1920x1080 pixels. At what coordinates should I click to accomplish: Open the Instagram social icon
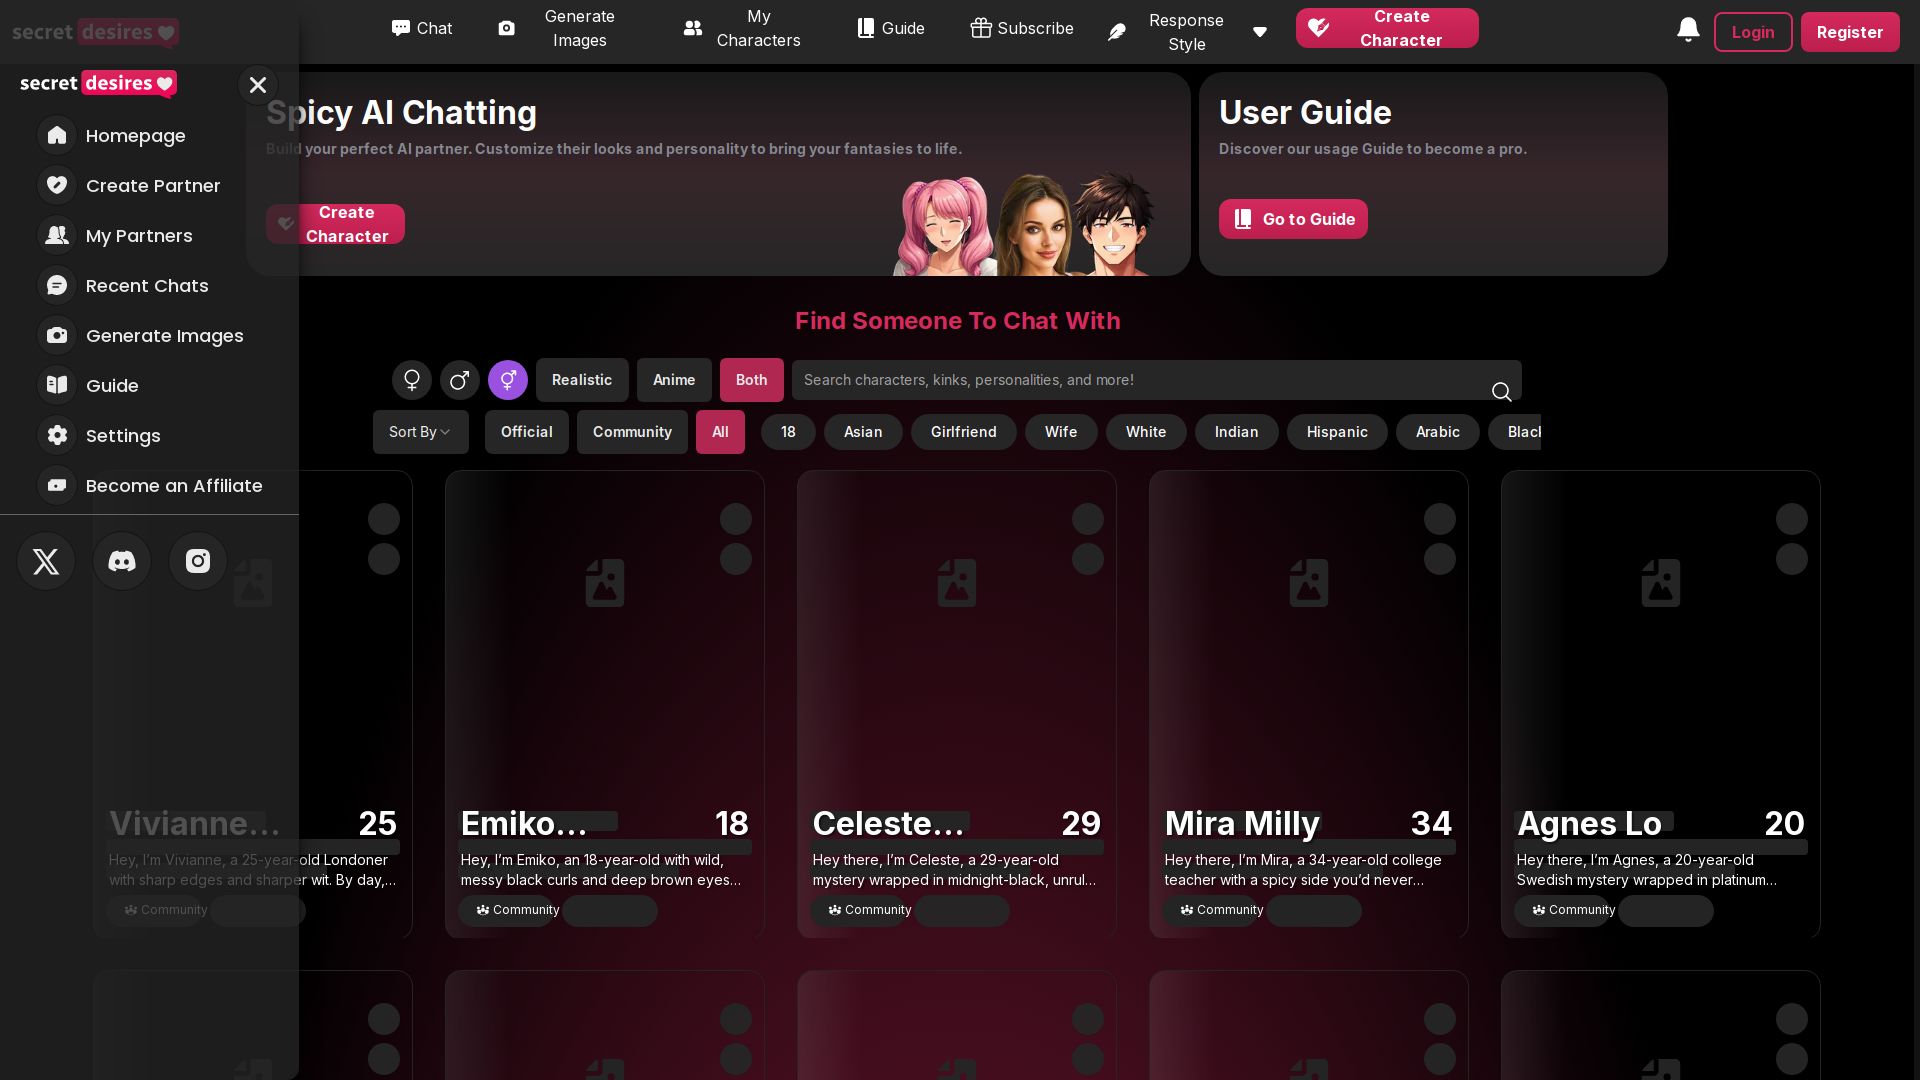pos(198,561)
